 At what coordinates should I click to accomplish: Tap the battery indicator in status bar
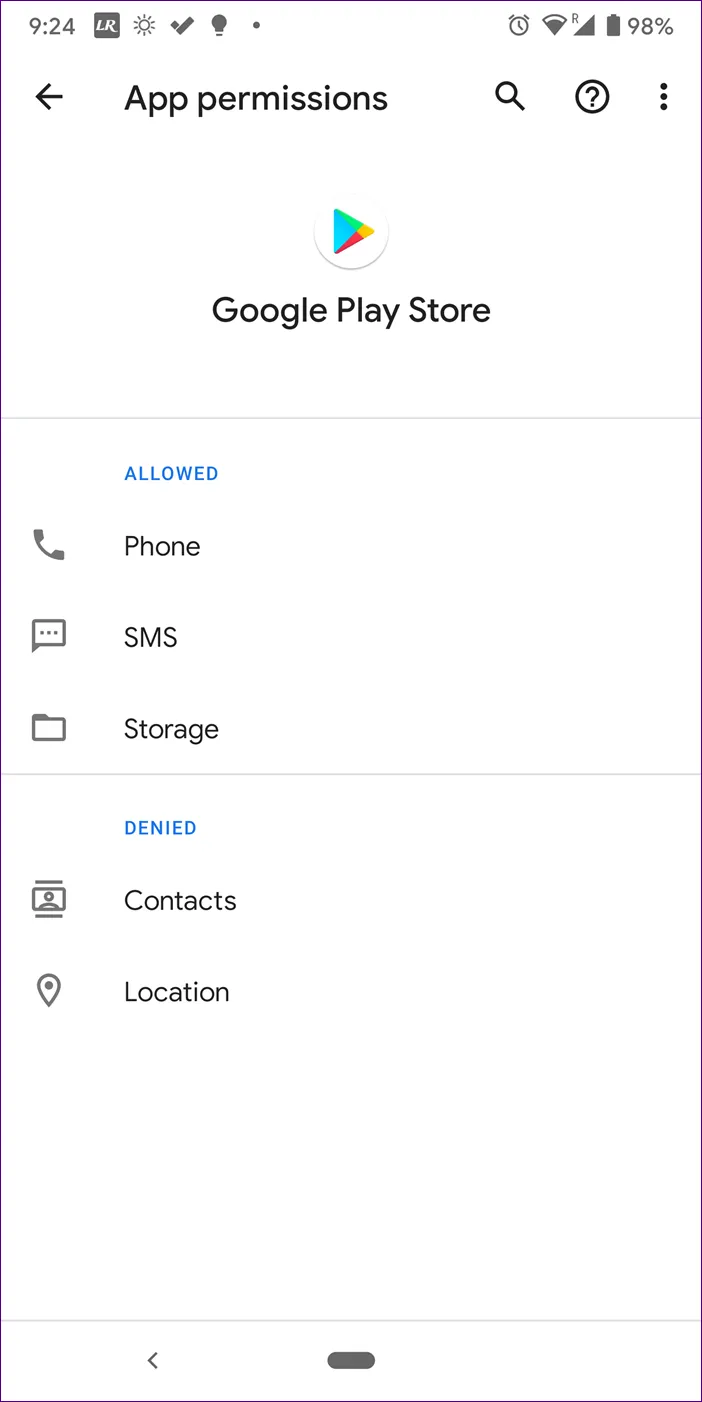click(x=613, y=26)
